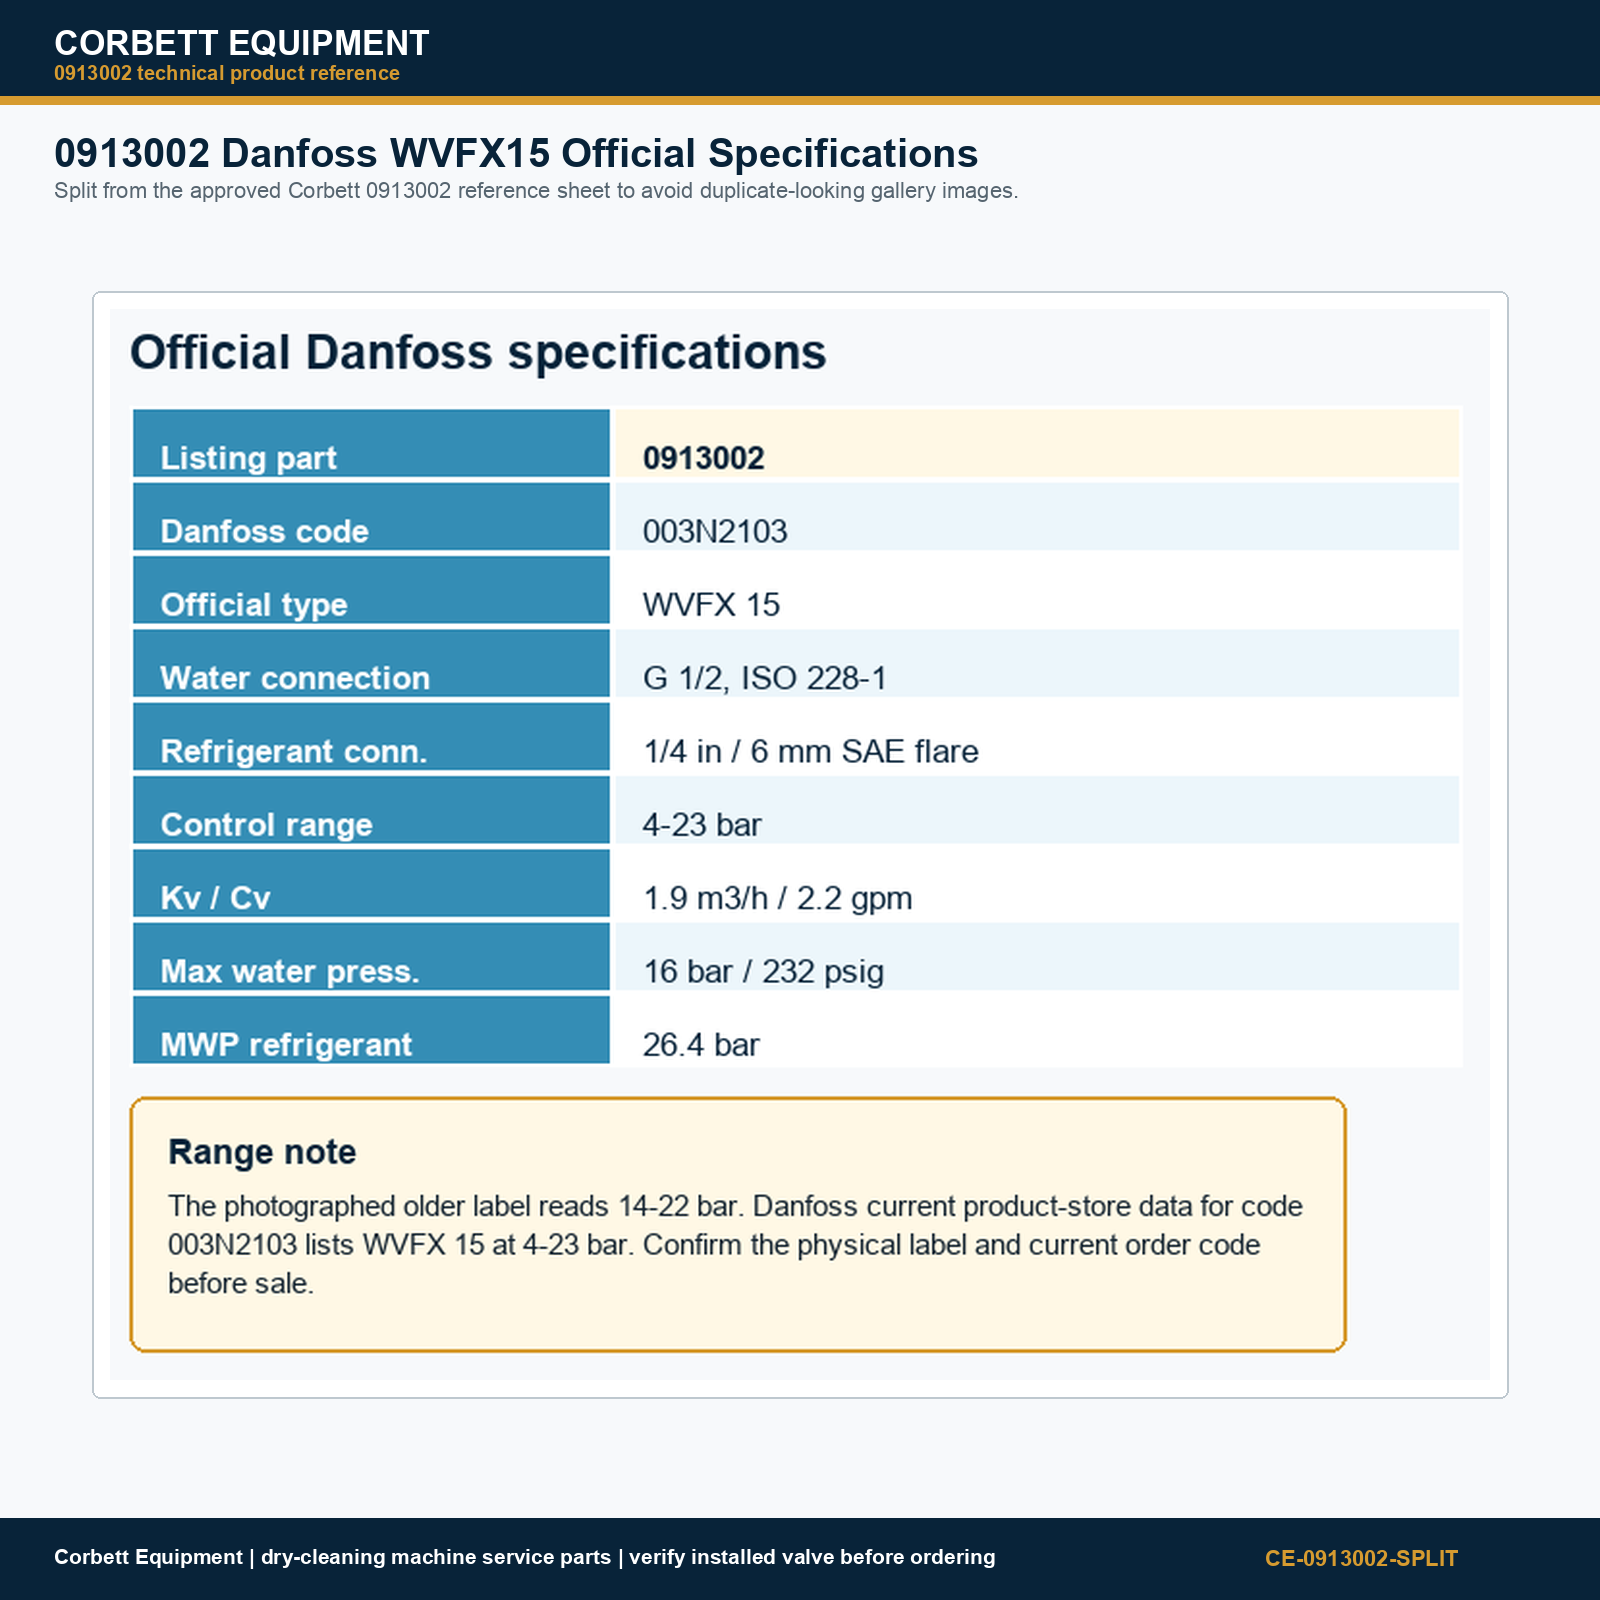The width and height of the screenshot is (1600, 1600).
Task: Select the '0913002 technical product reference' subtitle
Action: (x=227, y=73)
